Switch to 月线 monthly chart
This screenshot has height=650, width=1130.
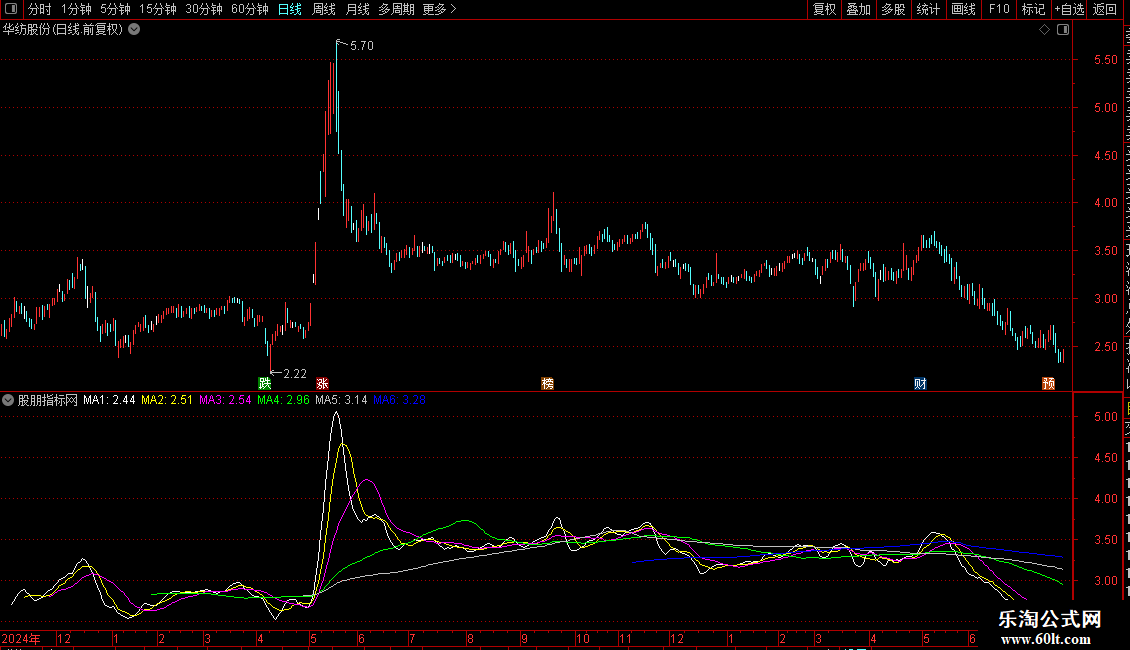click(357, 9)
